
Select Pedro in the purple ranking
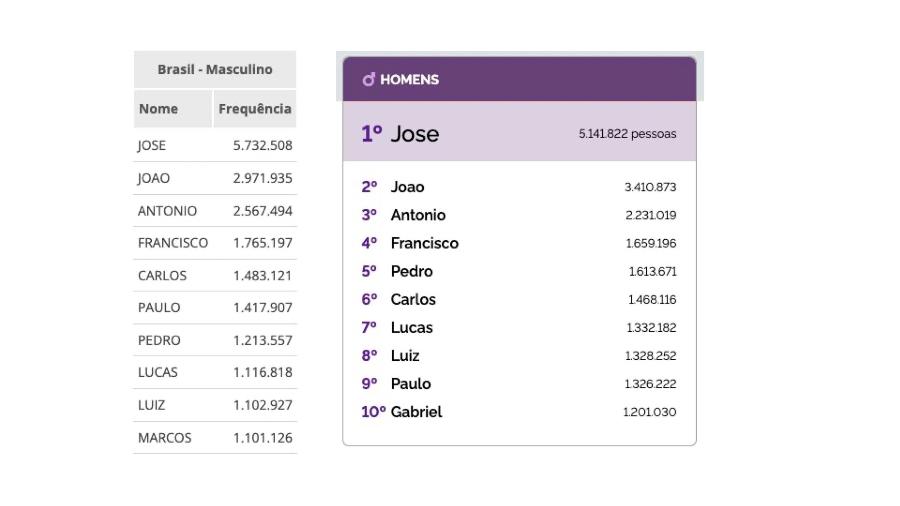coord(411,271)
